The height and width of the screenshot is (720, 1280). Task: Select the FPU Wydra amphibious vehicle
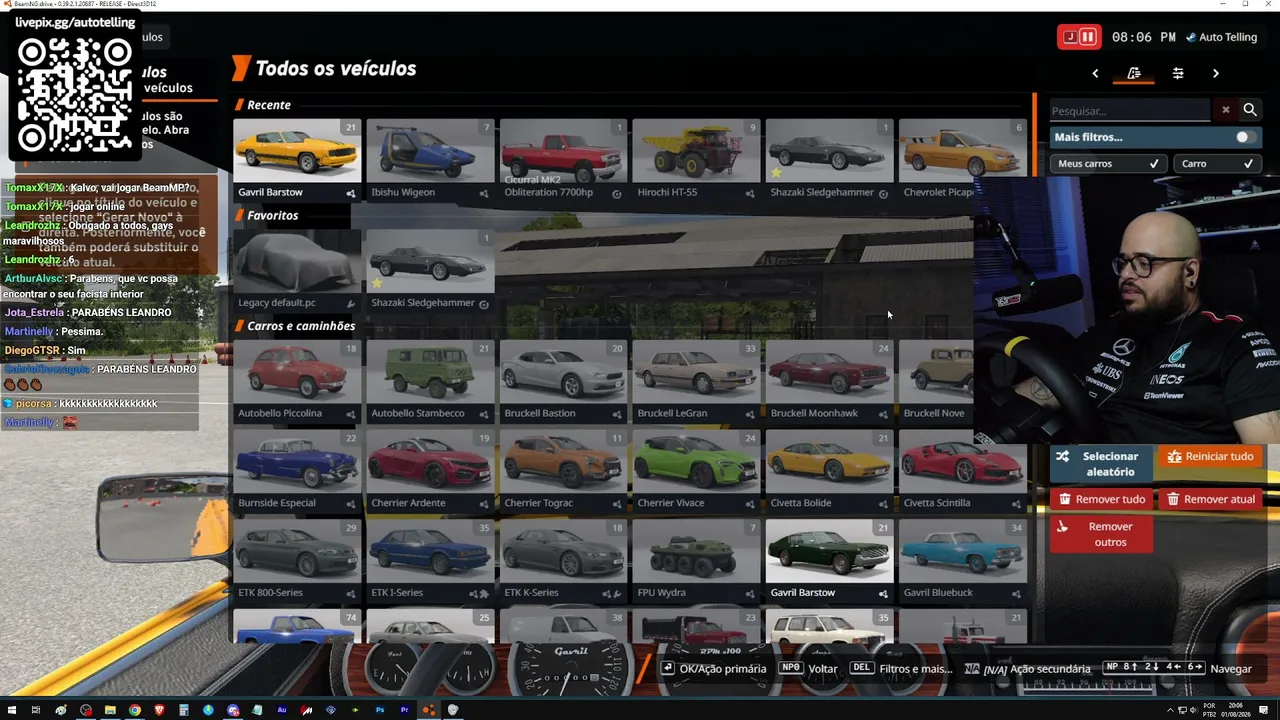point(696,561)
